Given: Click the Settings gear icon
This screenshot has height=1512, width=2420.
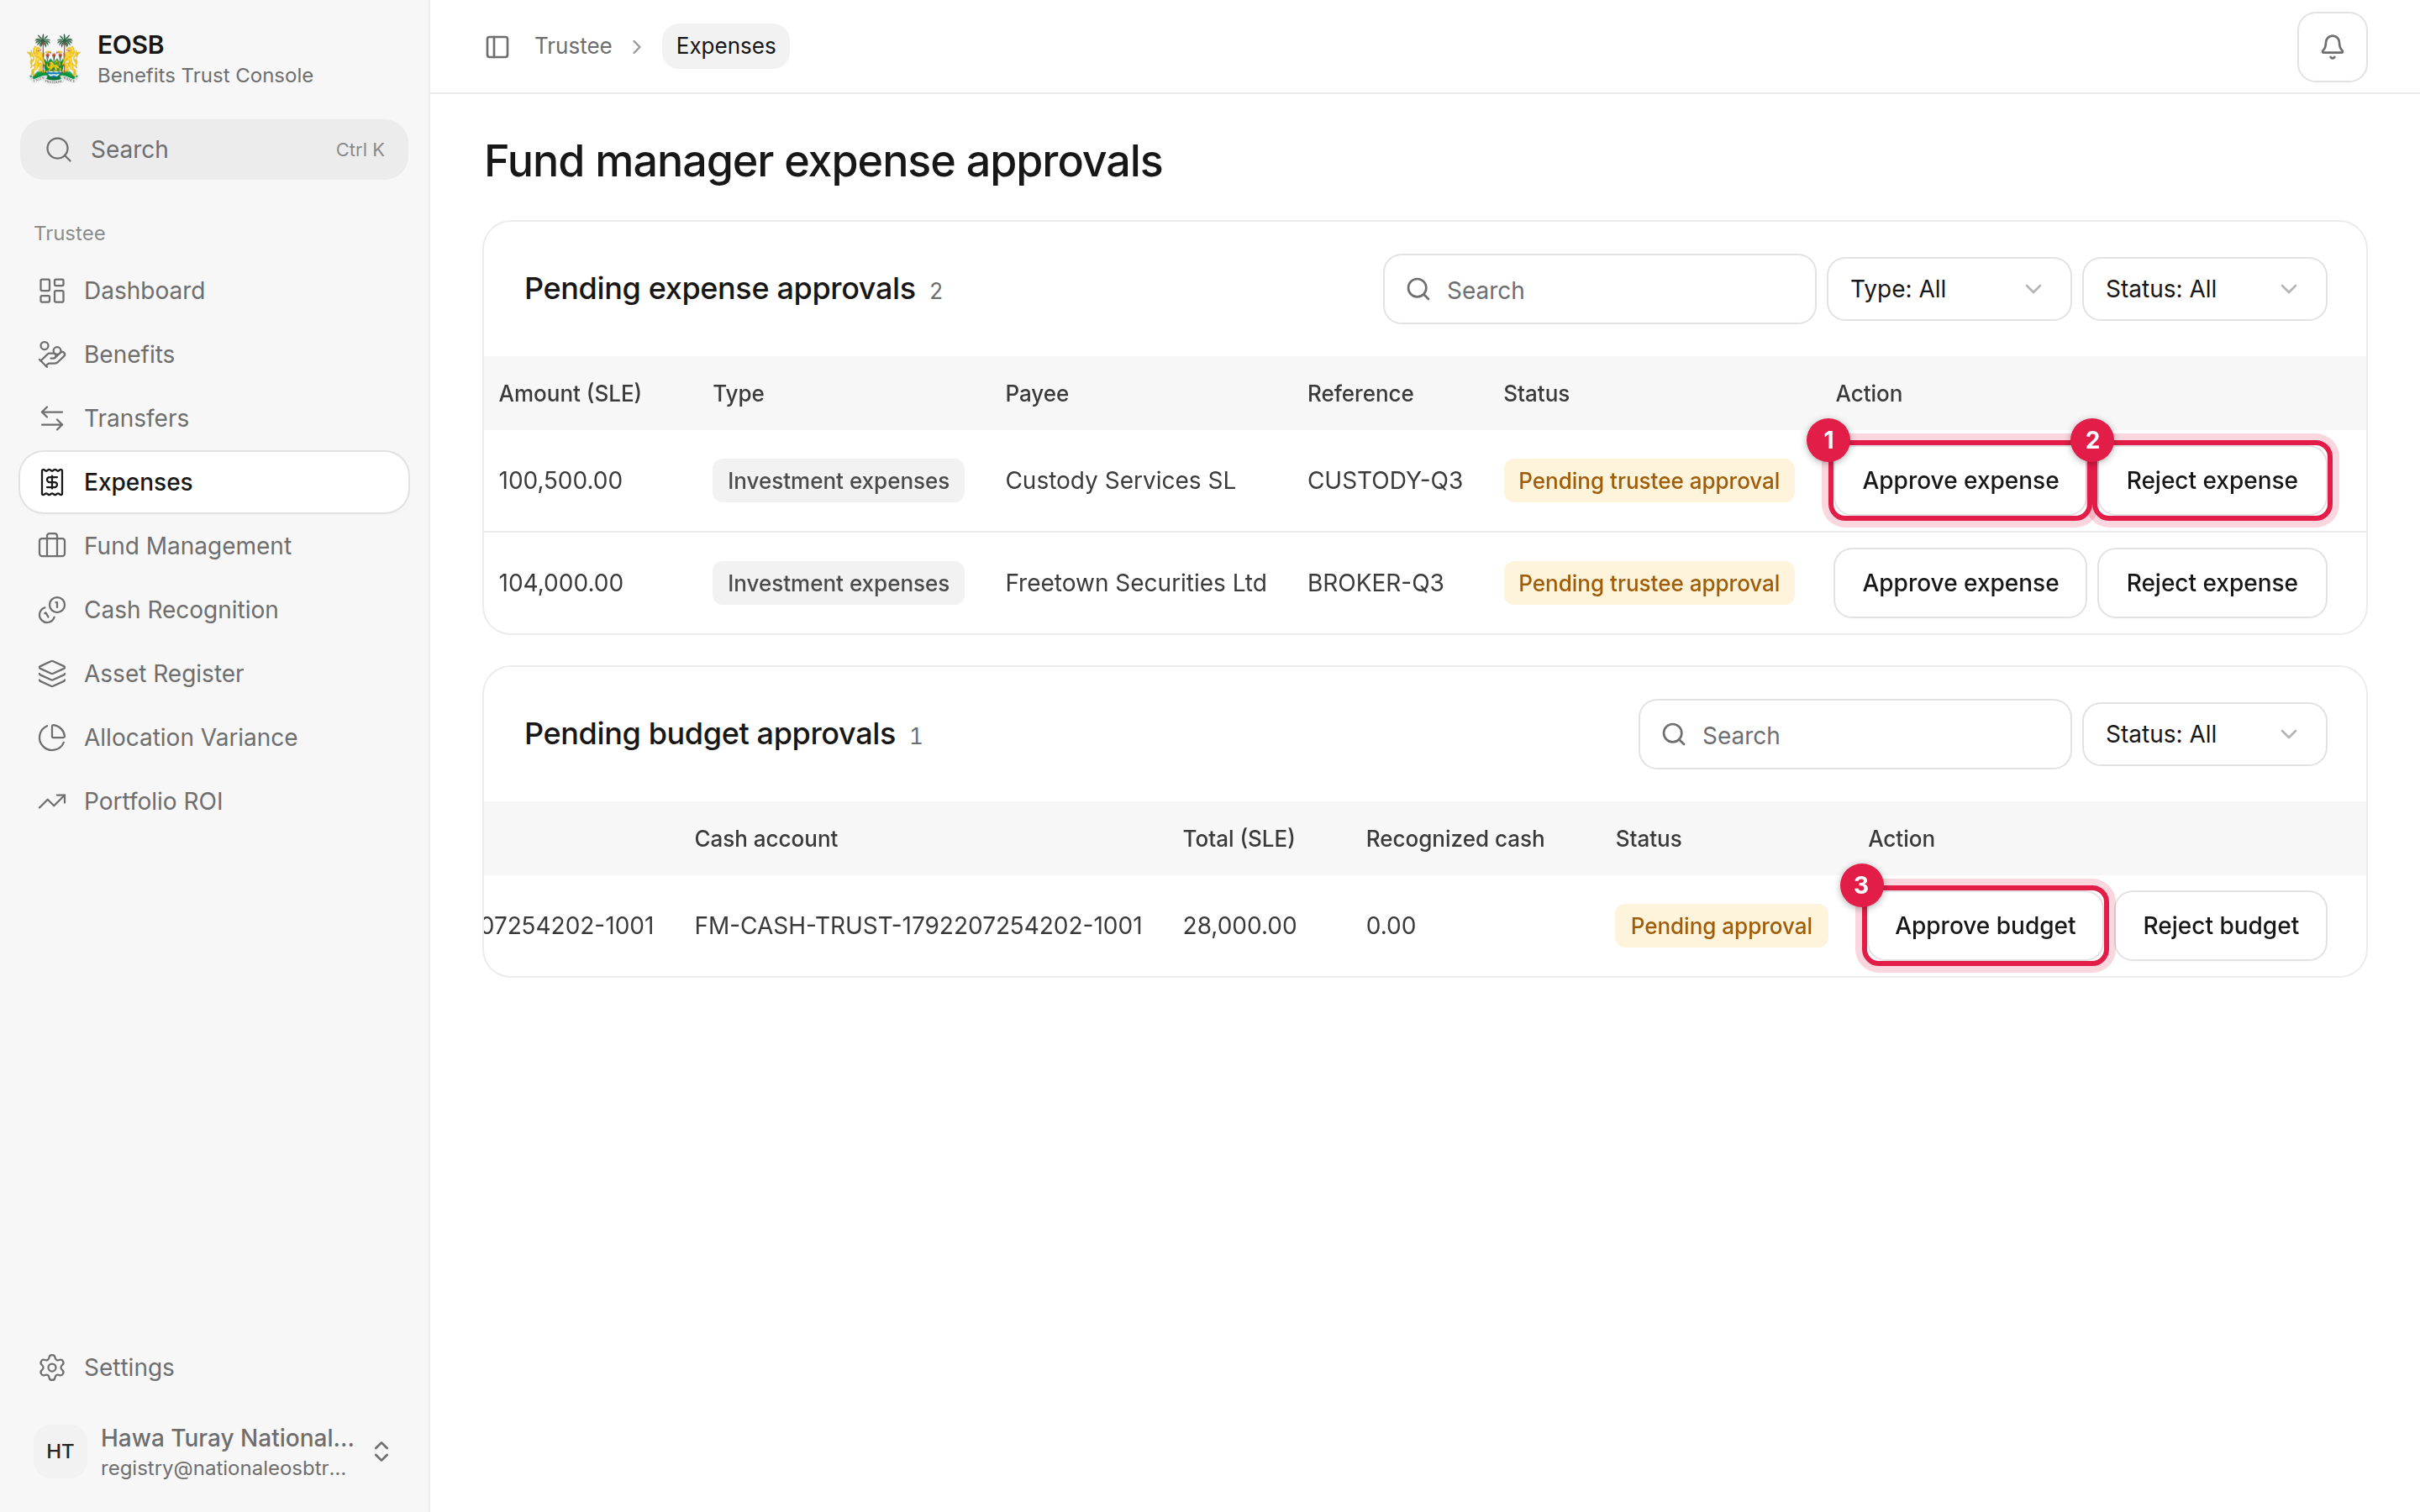Looking at the screenshot, I should pyautogui.click(x=52, y=1367).
